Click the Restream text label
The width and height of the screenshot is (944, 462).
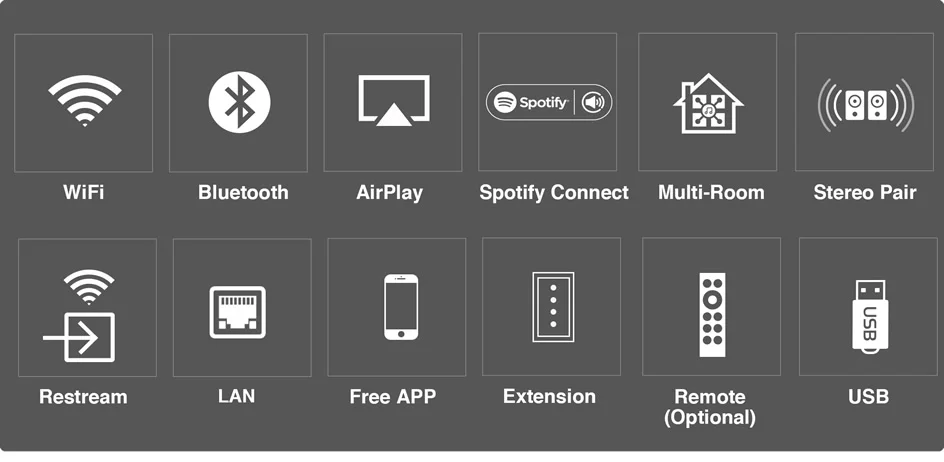pos(83,397)
